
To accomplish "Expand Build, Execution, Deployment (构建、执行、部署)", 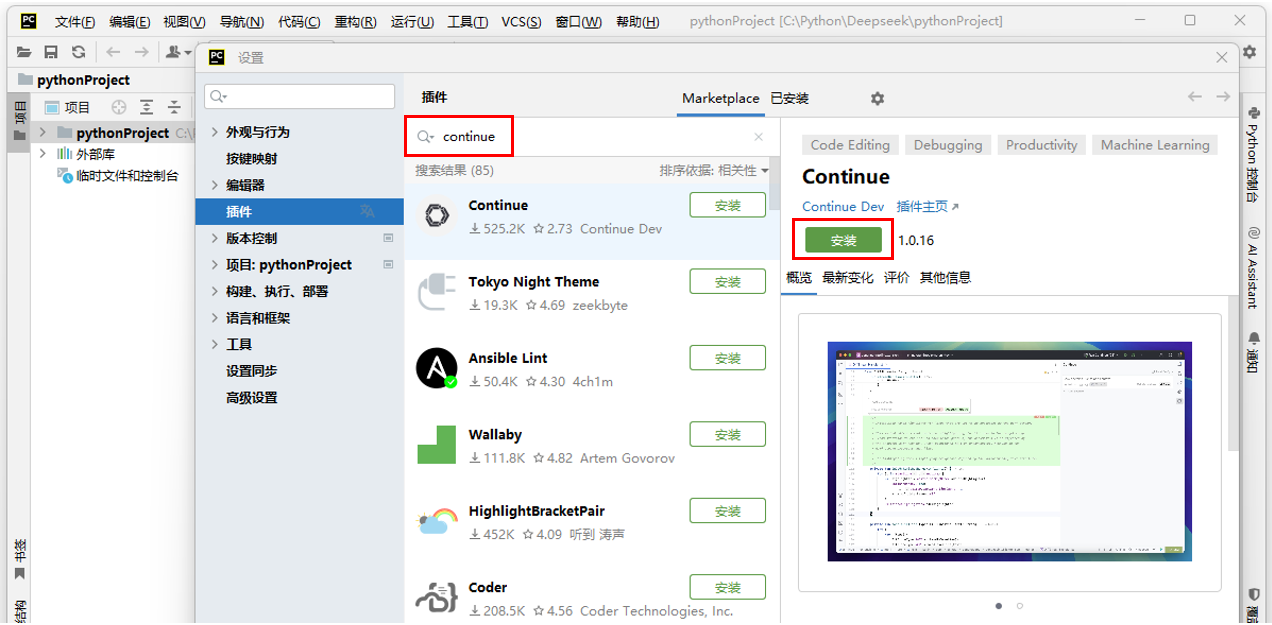I will point(215,291).
